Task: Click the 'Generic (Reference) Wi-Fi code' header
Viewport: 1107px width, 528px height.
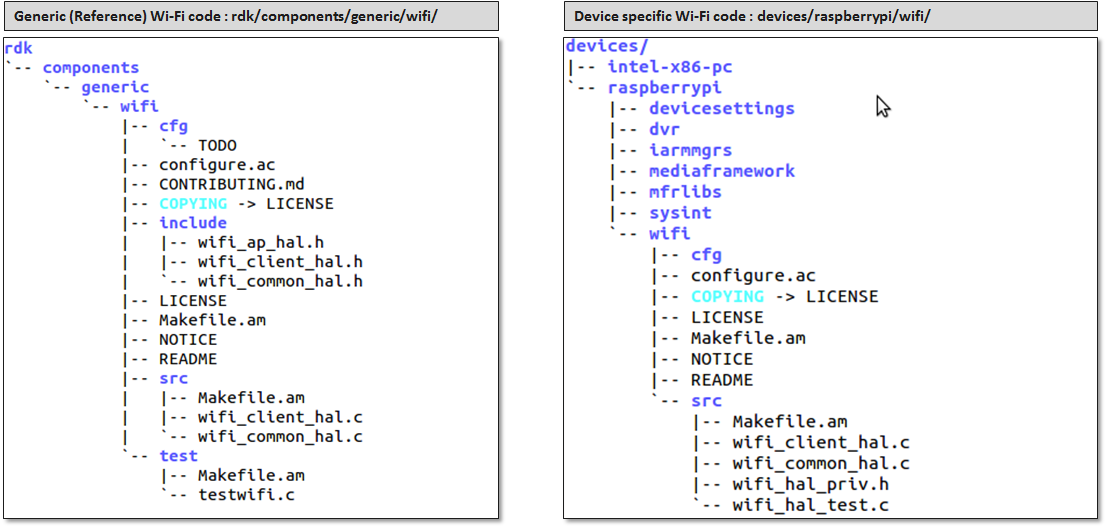Action: 251,16
